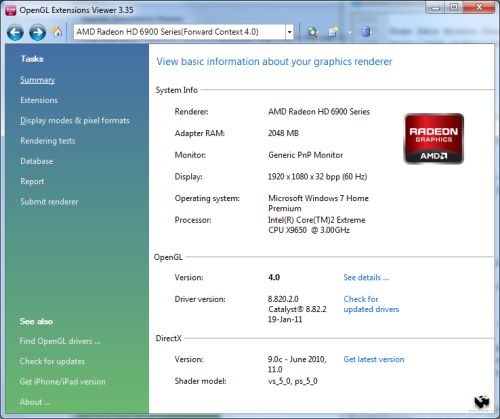Click the View basic information heading
The width and height of the screenshot is (500, 419).
[274, 62]
